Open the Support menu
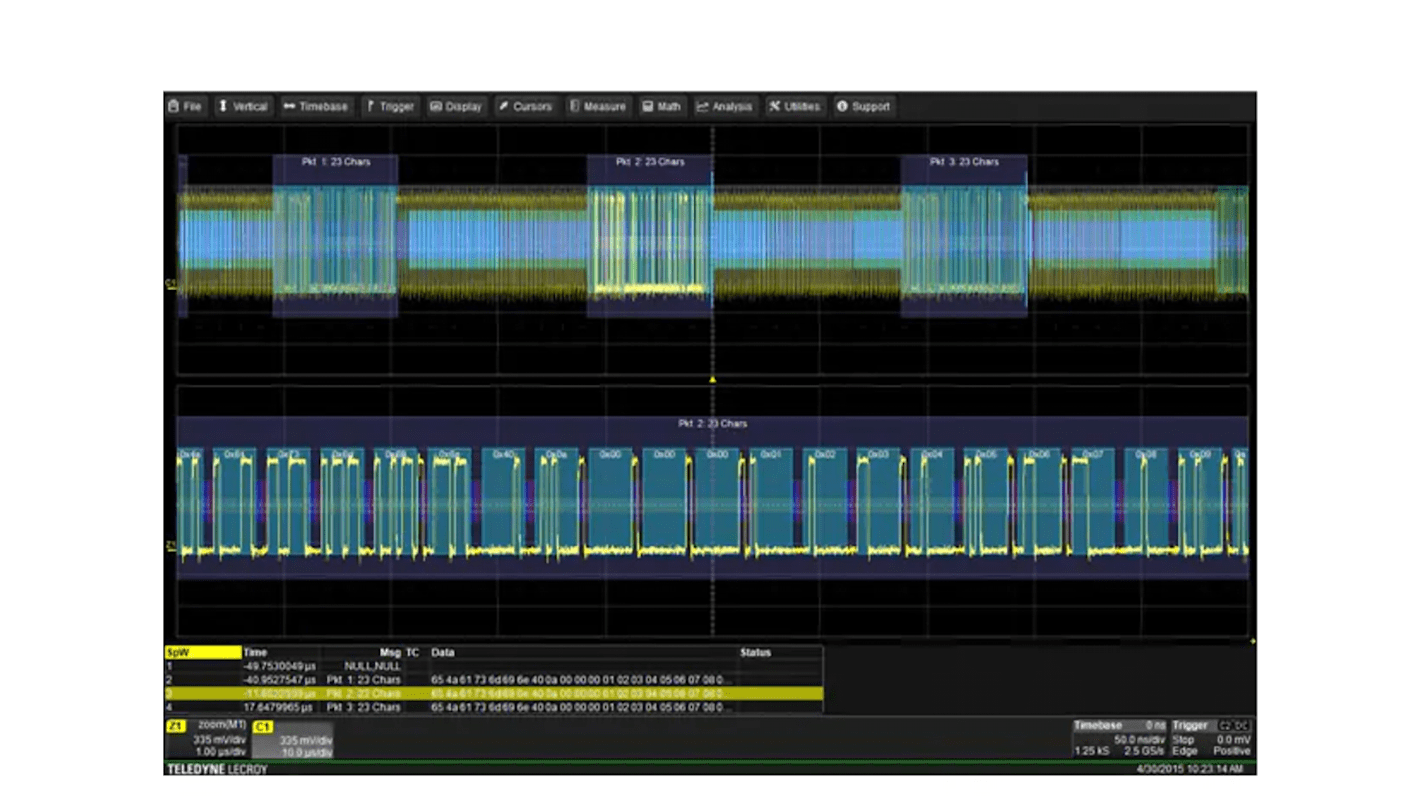Viewport: 1420px width, 798px height. coord(863,106)
